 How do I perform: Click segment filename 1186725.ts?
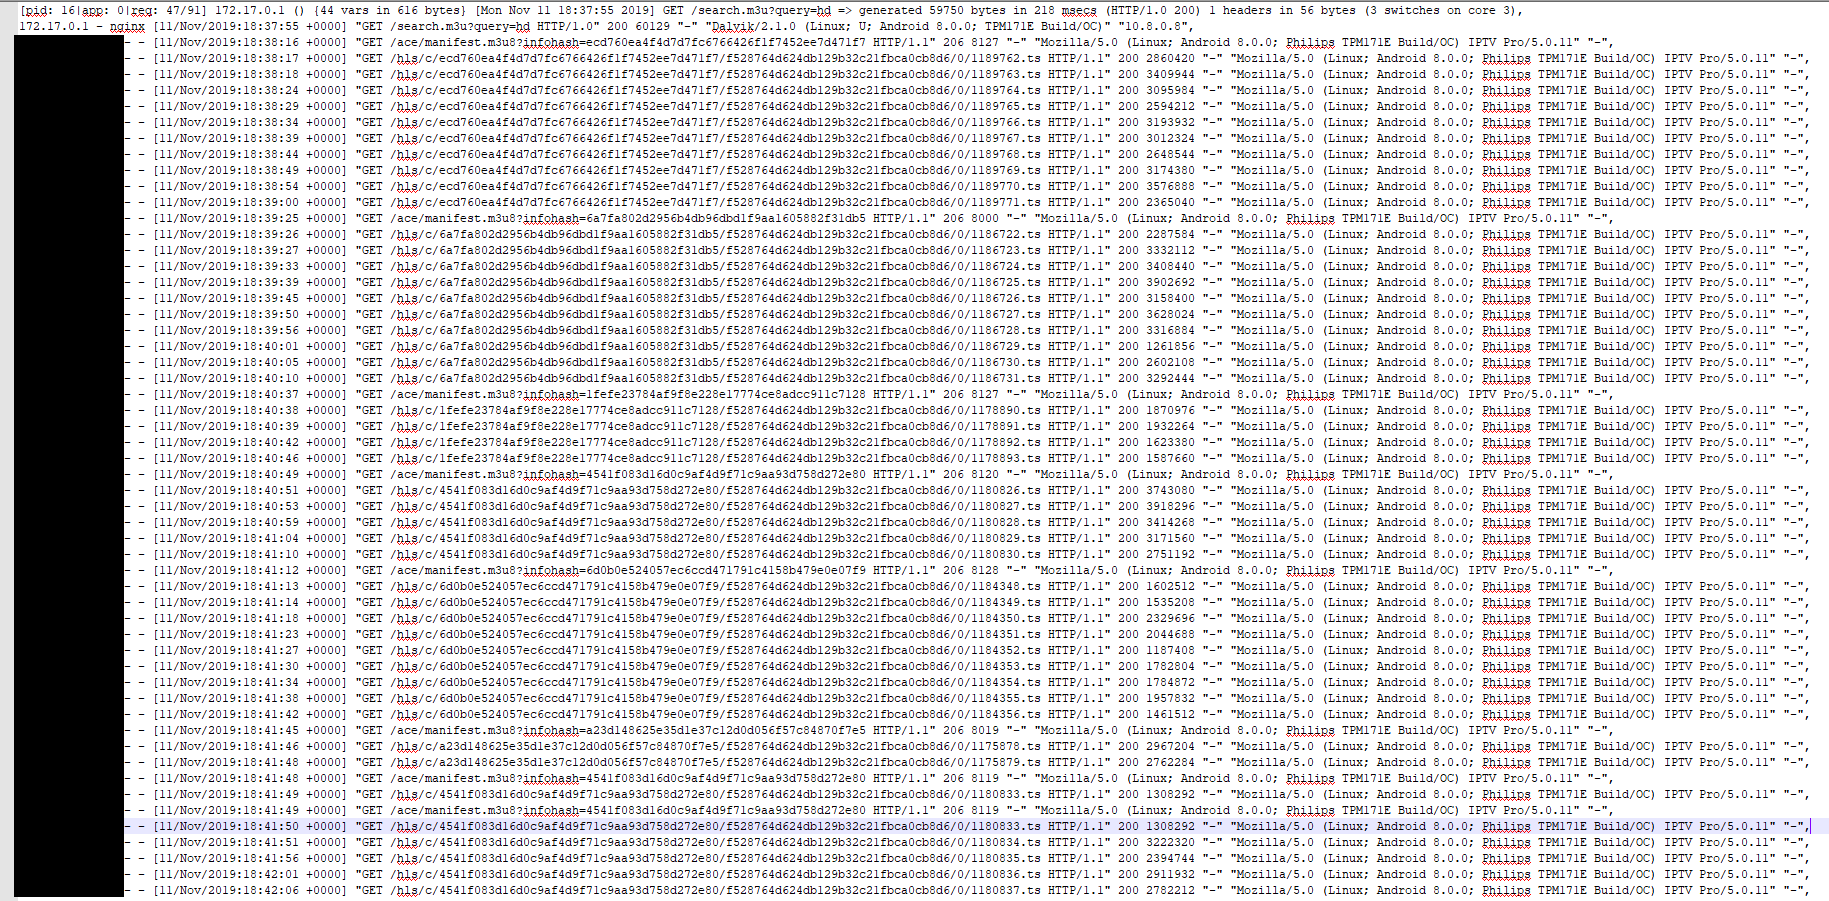point(1005,282)
